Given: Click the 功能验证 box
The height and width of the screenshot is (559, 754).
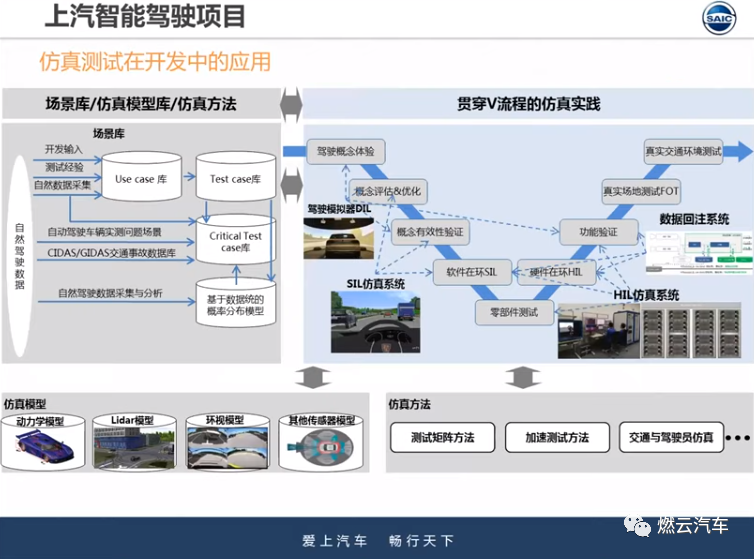Looking at the screenshot, I should click(599, 232).
